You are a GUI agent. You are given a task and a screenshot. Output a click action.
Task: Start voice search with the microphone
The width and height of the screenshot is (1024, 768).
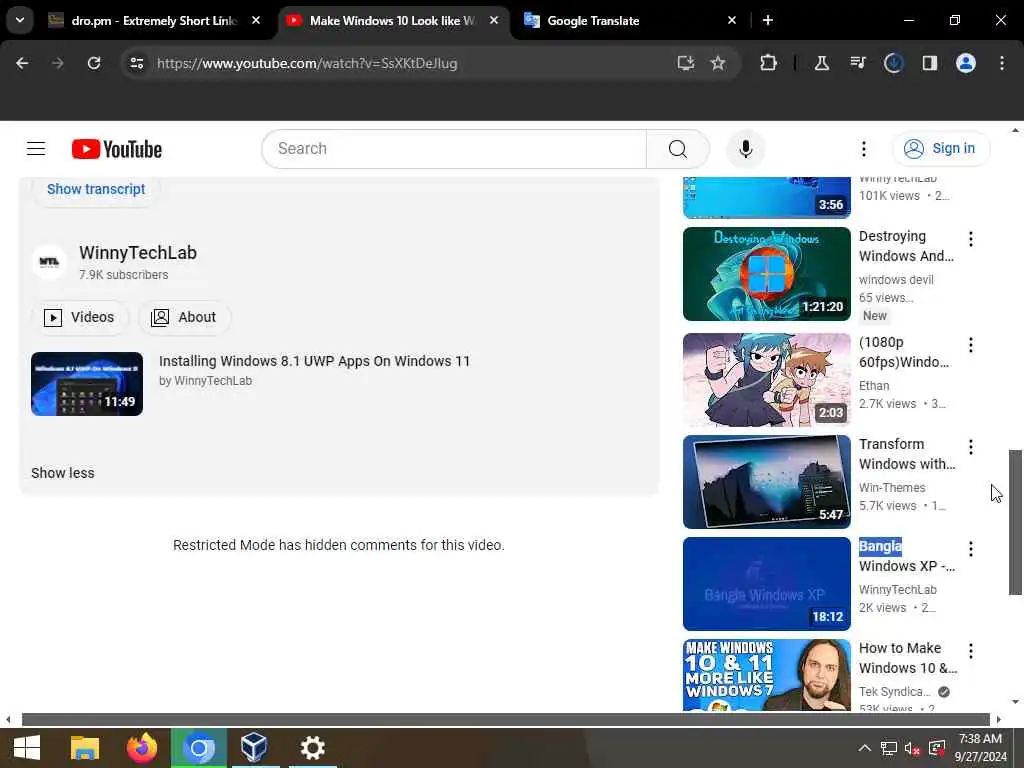tap(745, 149)
